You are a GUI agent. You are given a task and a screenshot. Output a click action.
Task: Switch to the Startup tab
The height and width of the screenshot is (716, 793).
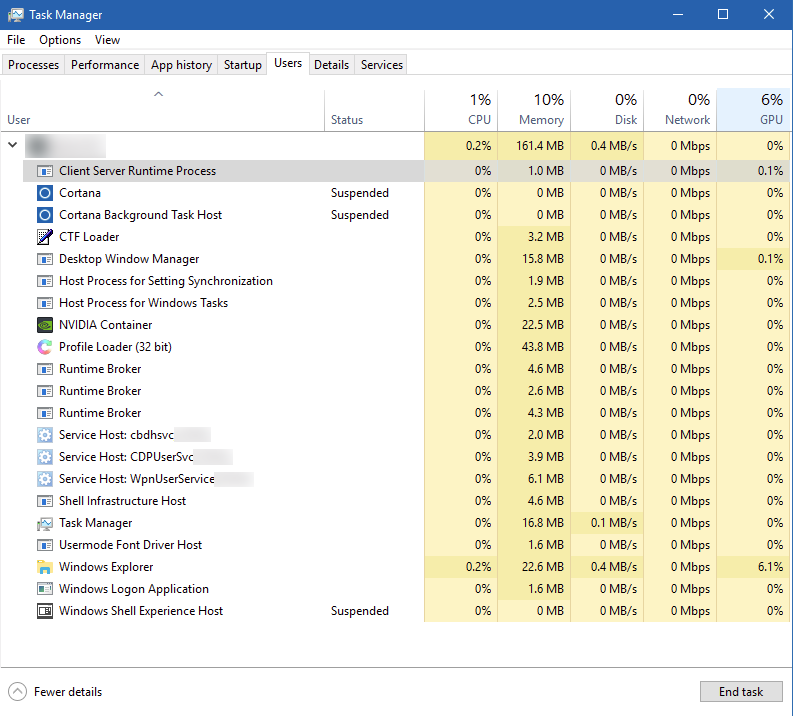(242, 65)
